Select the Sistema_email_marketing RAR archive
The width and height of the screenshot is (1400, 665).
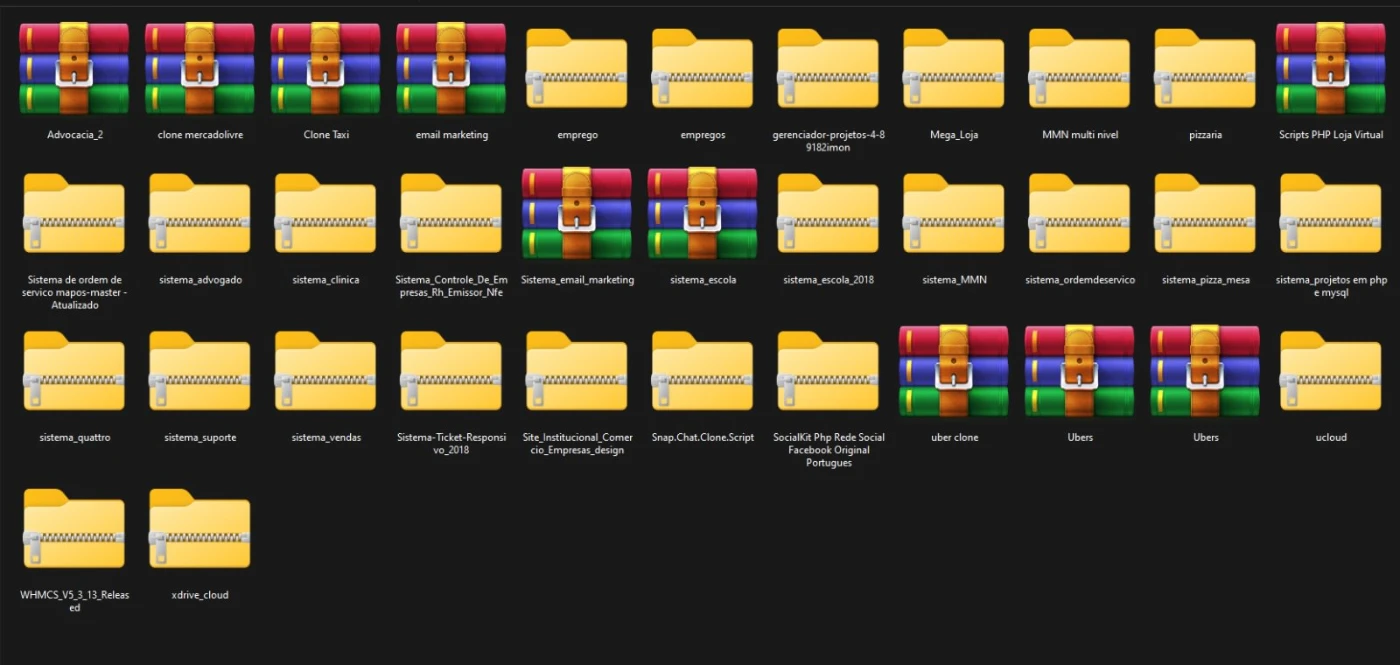click(577, 214)
